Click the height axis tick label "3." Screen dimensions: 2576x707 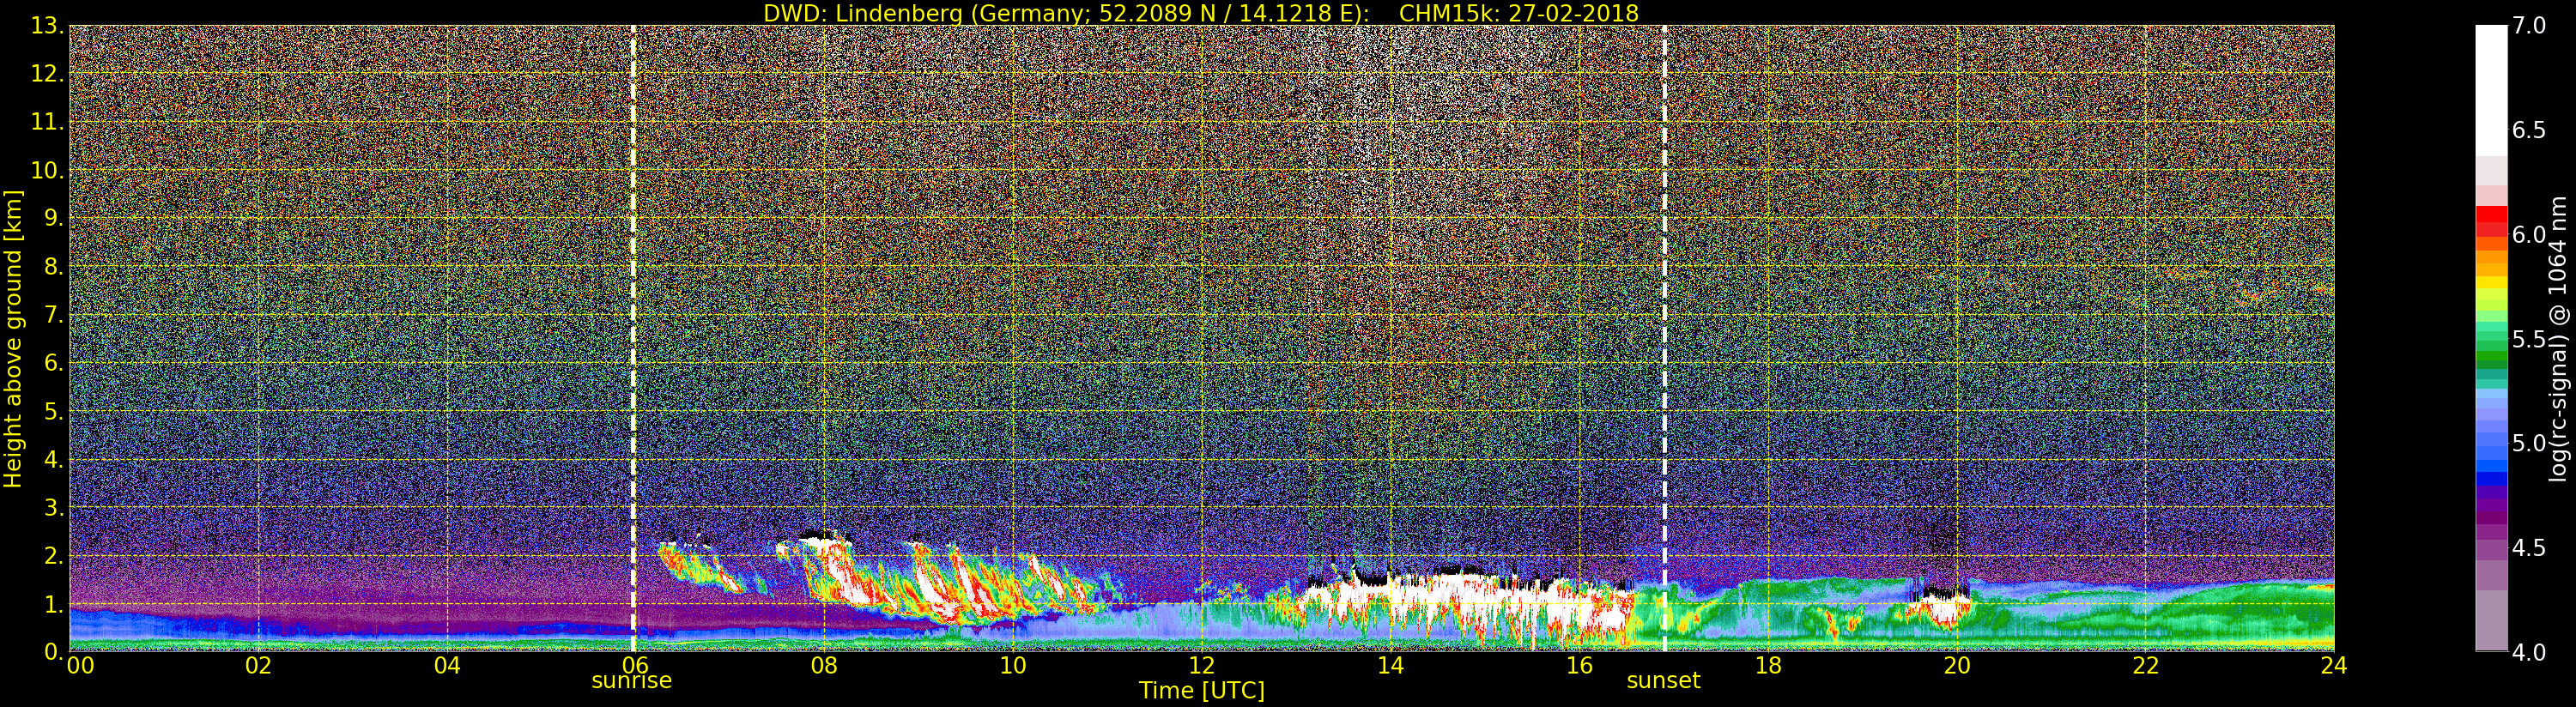tap(54, 507)
